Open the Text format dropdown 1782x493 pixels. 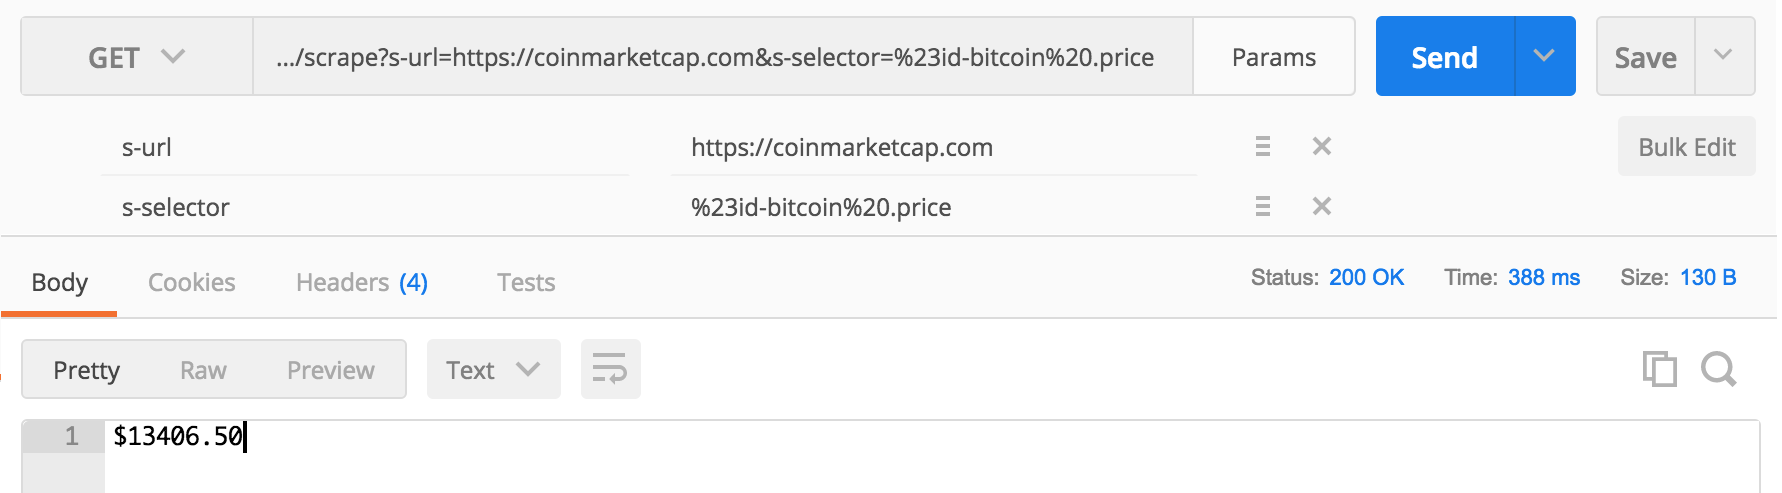(493, 370)
